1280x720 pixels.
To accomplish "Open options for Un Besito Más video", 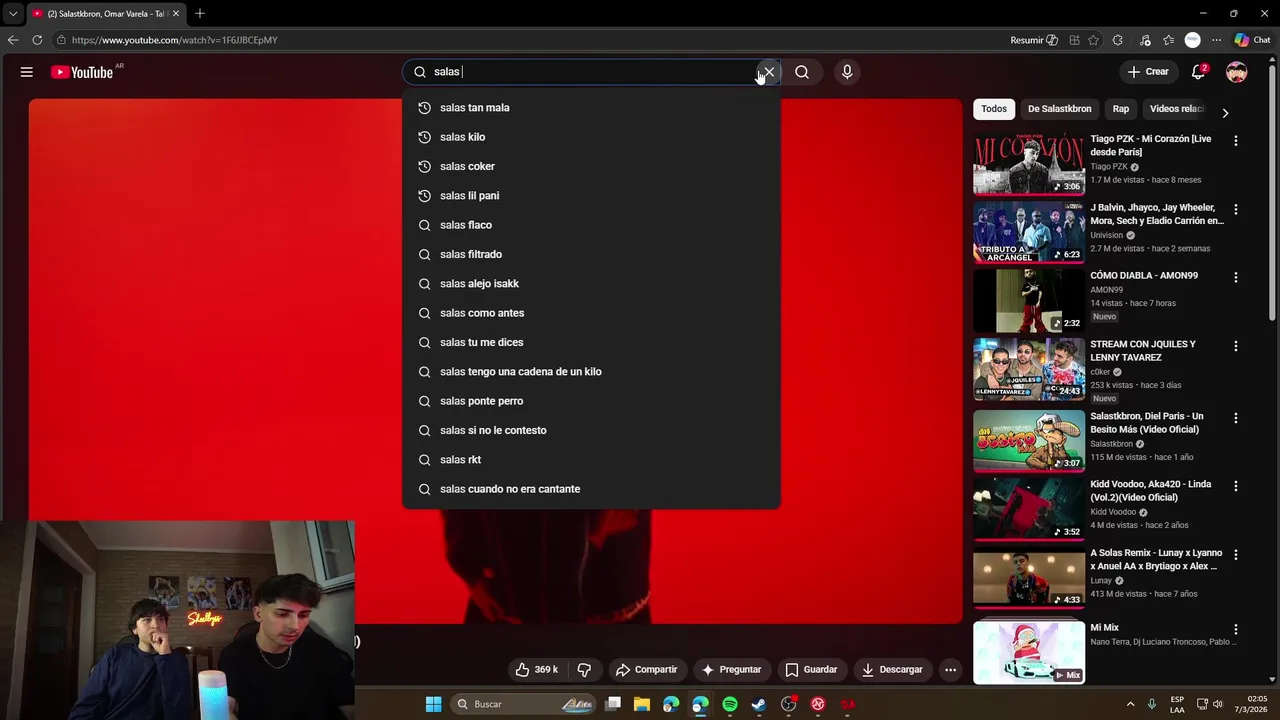I will [x=1236, y=418].
